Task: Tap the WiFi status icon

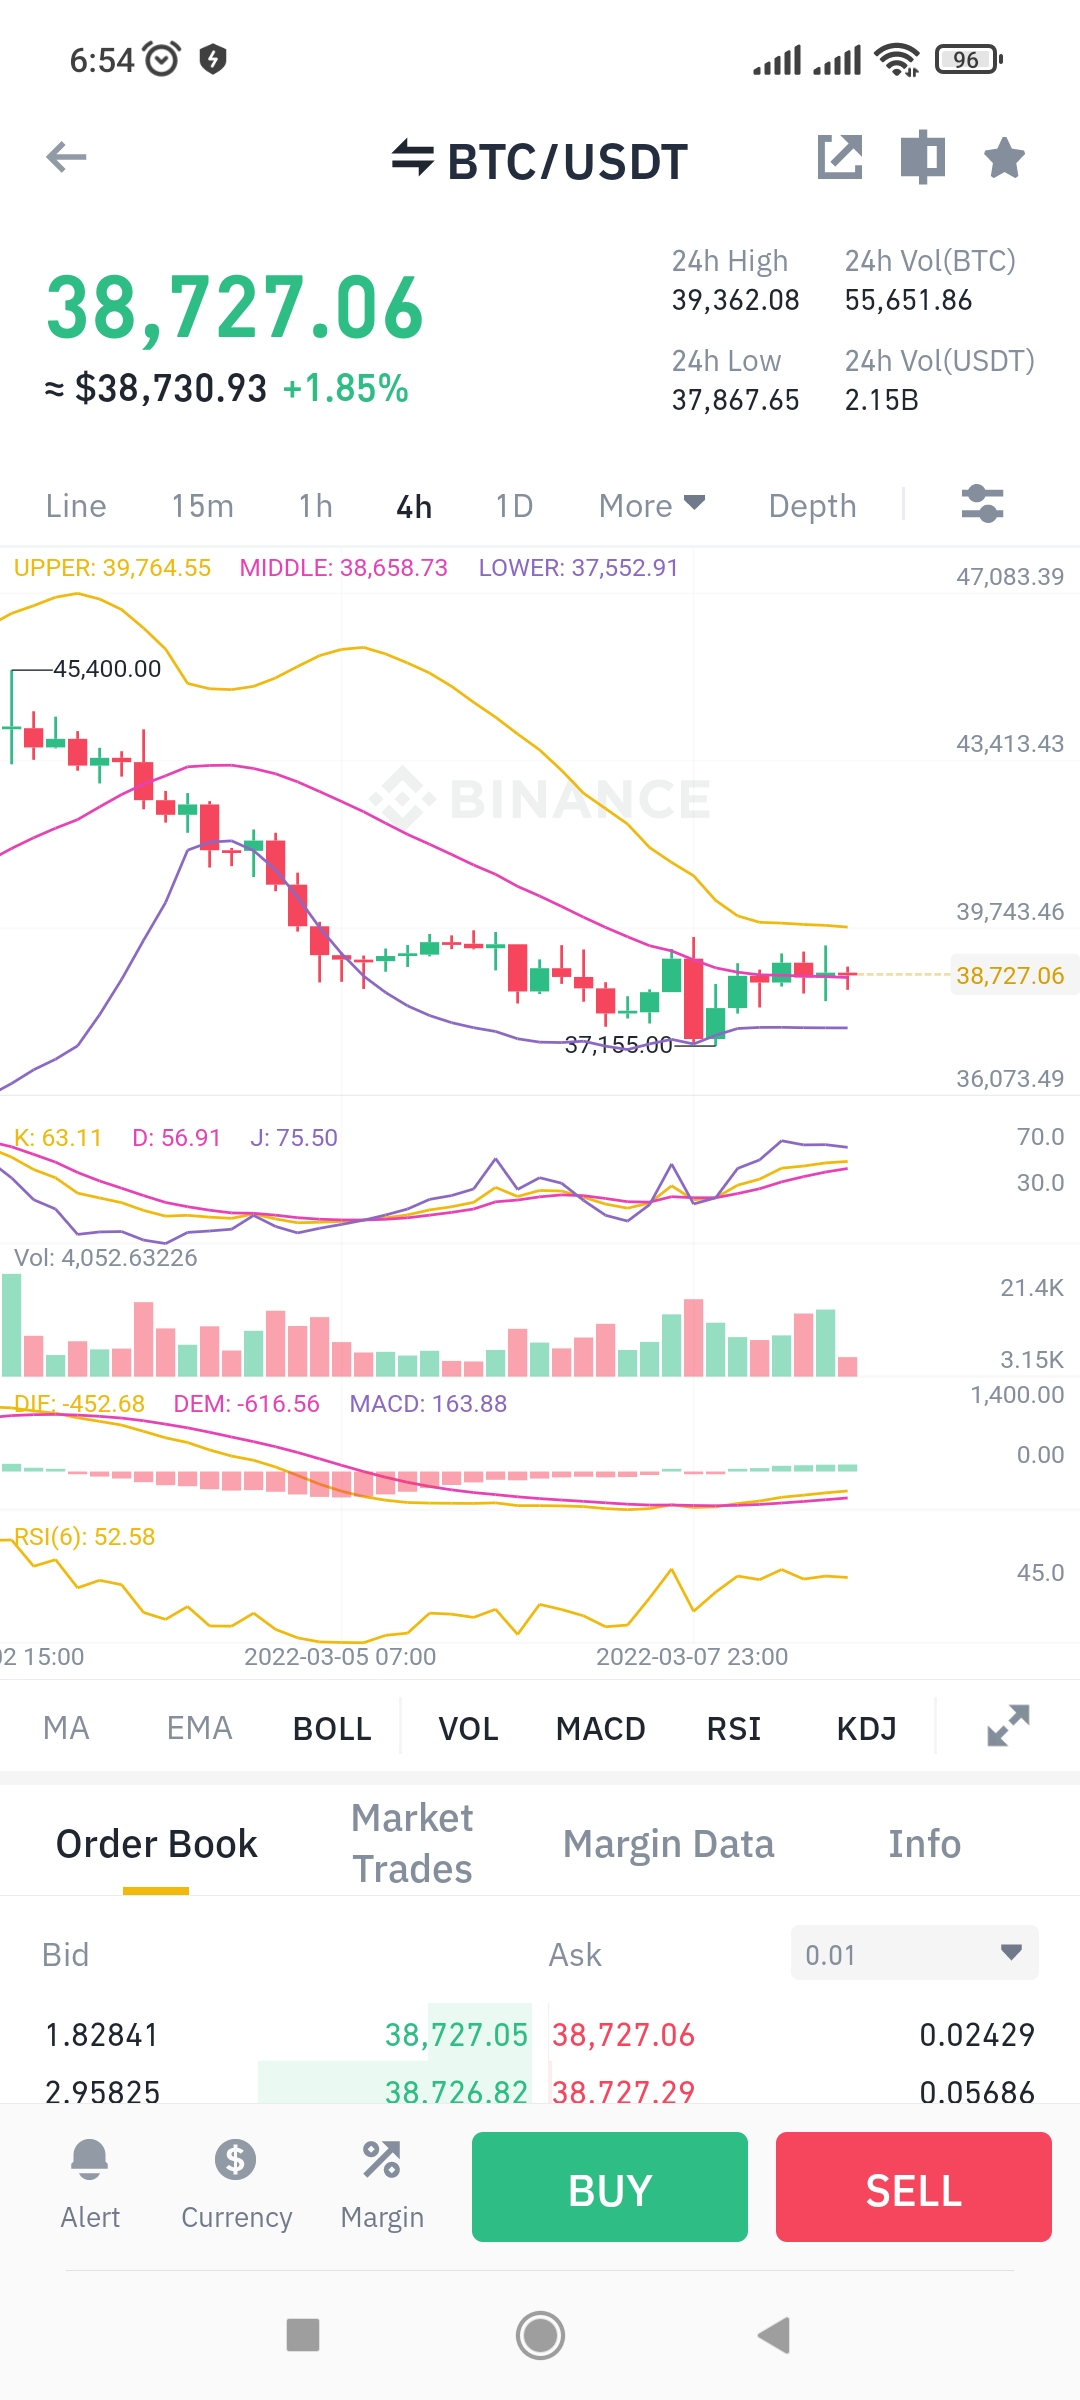Action: [897, 60]
